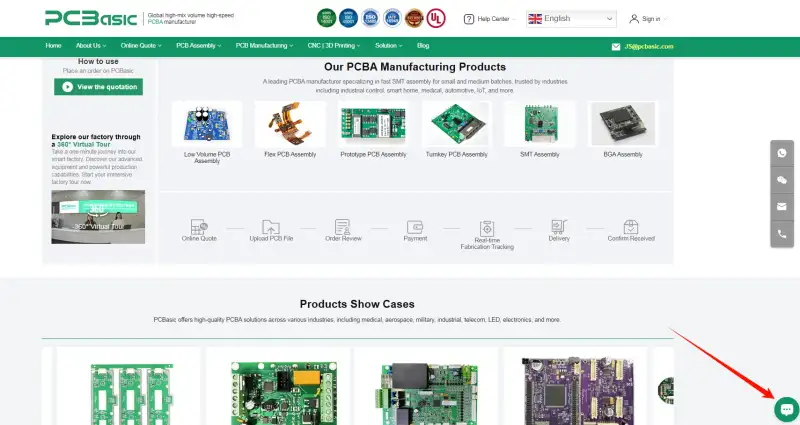Open the live chat bubble widget
800x425 pixels.
point(786,409)
